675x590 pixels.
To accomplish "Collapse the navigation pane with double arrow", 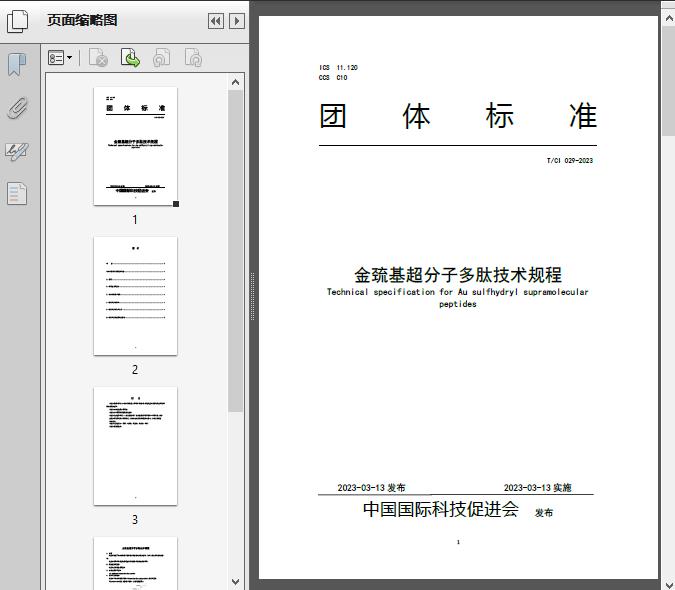I will click(216, 21).
